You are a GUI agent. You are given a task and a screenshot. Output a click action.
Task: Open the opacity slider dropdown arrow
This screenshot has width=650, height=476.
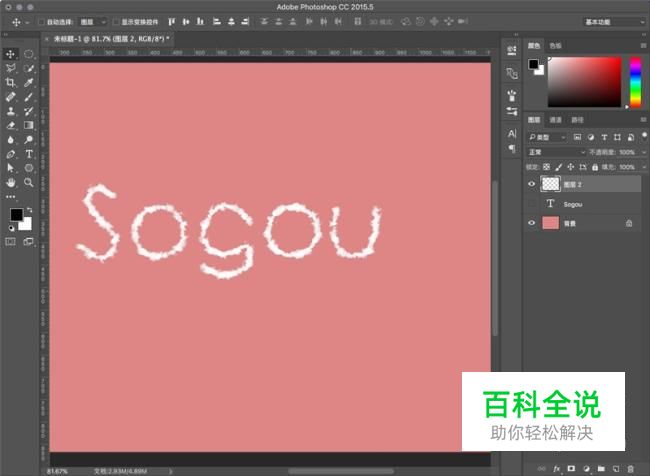644,152
